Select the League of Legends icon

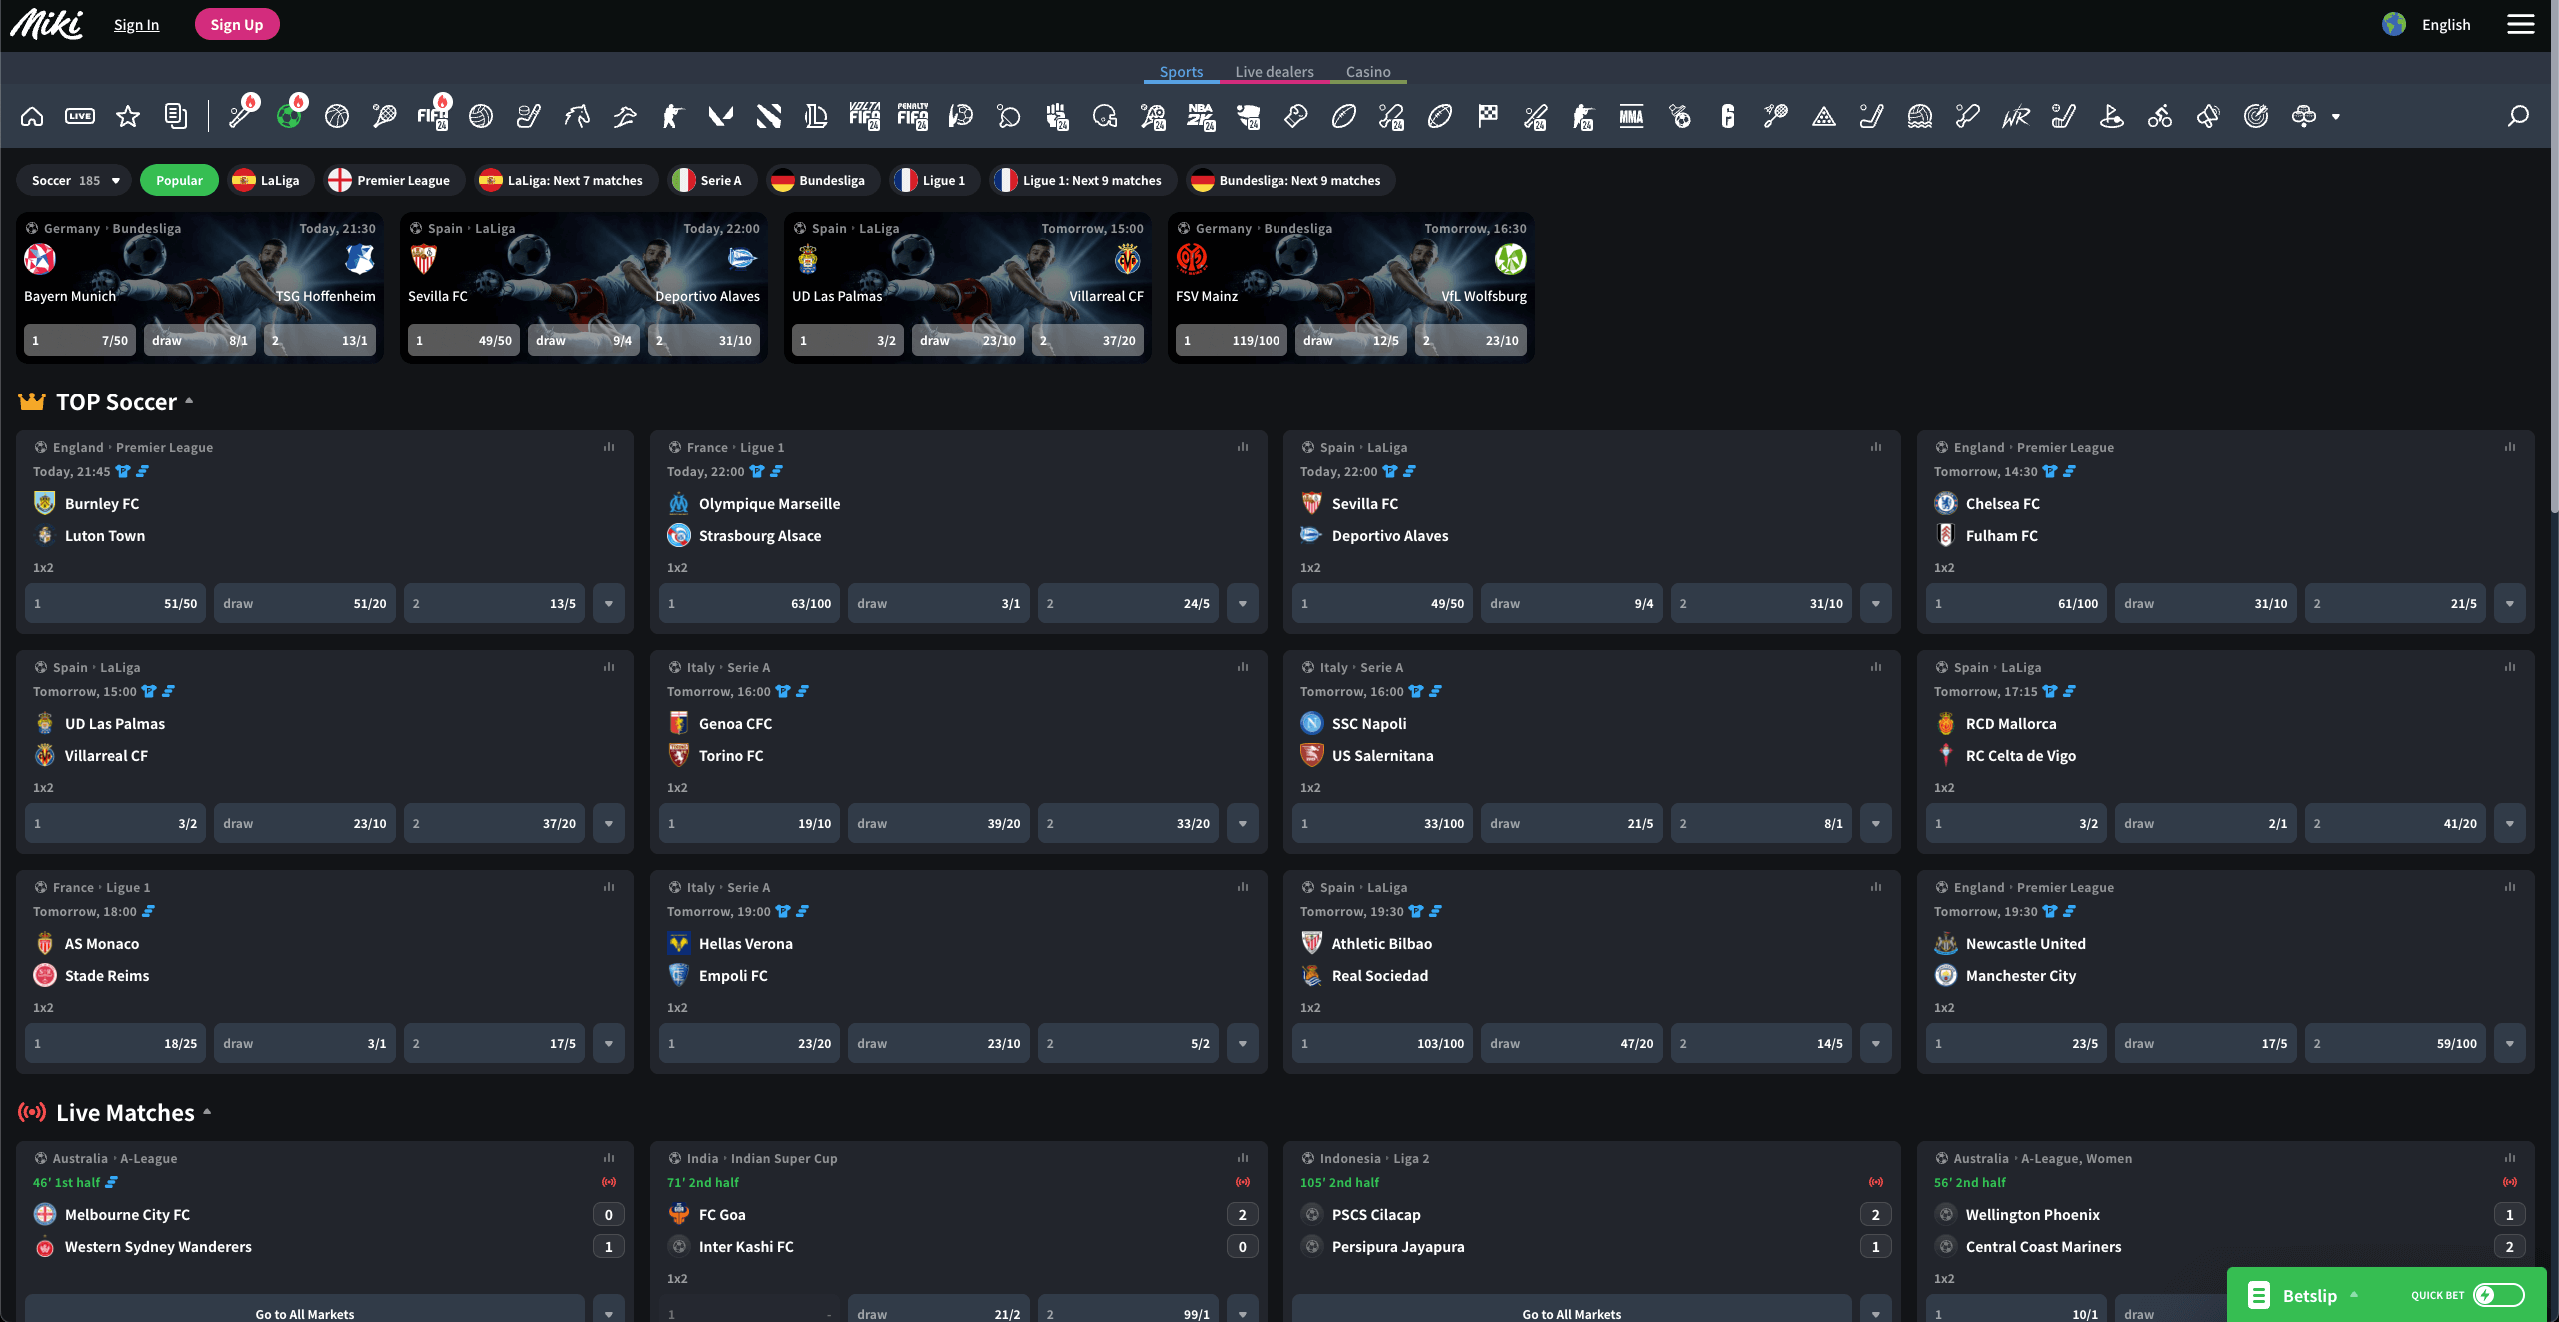click(817, 117)
